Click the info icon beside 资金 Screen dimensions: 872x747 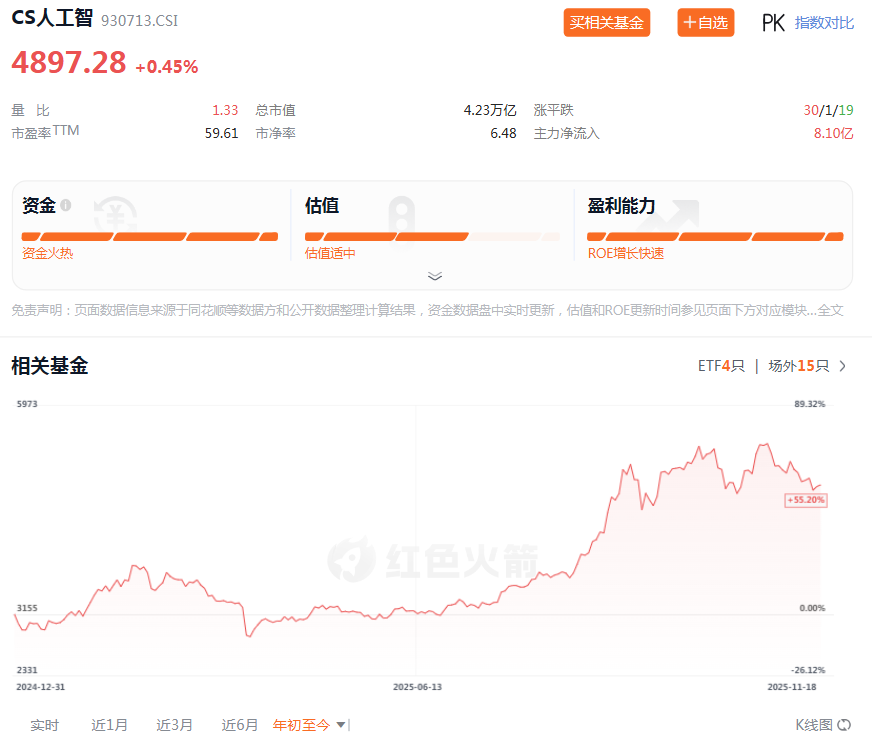[66, 205]
